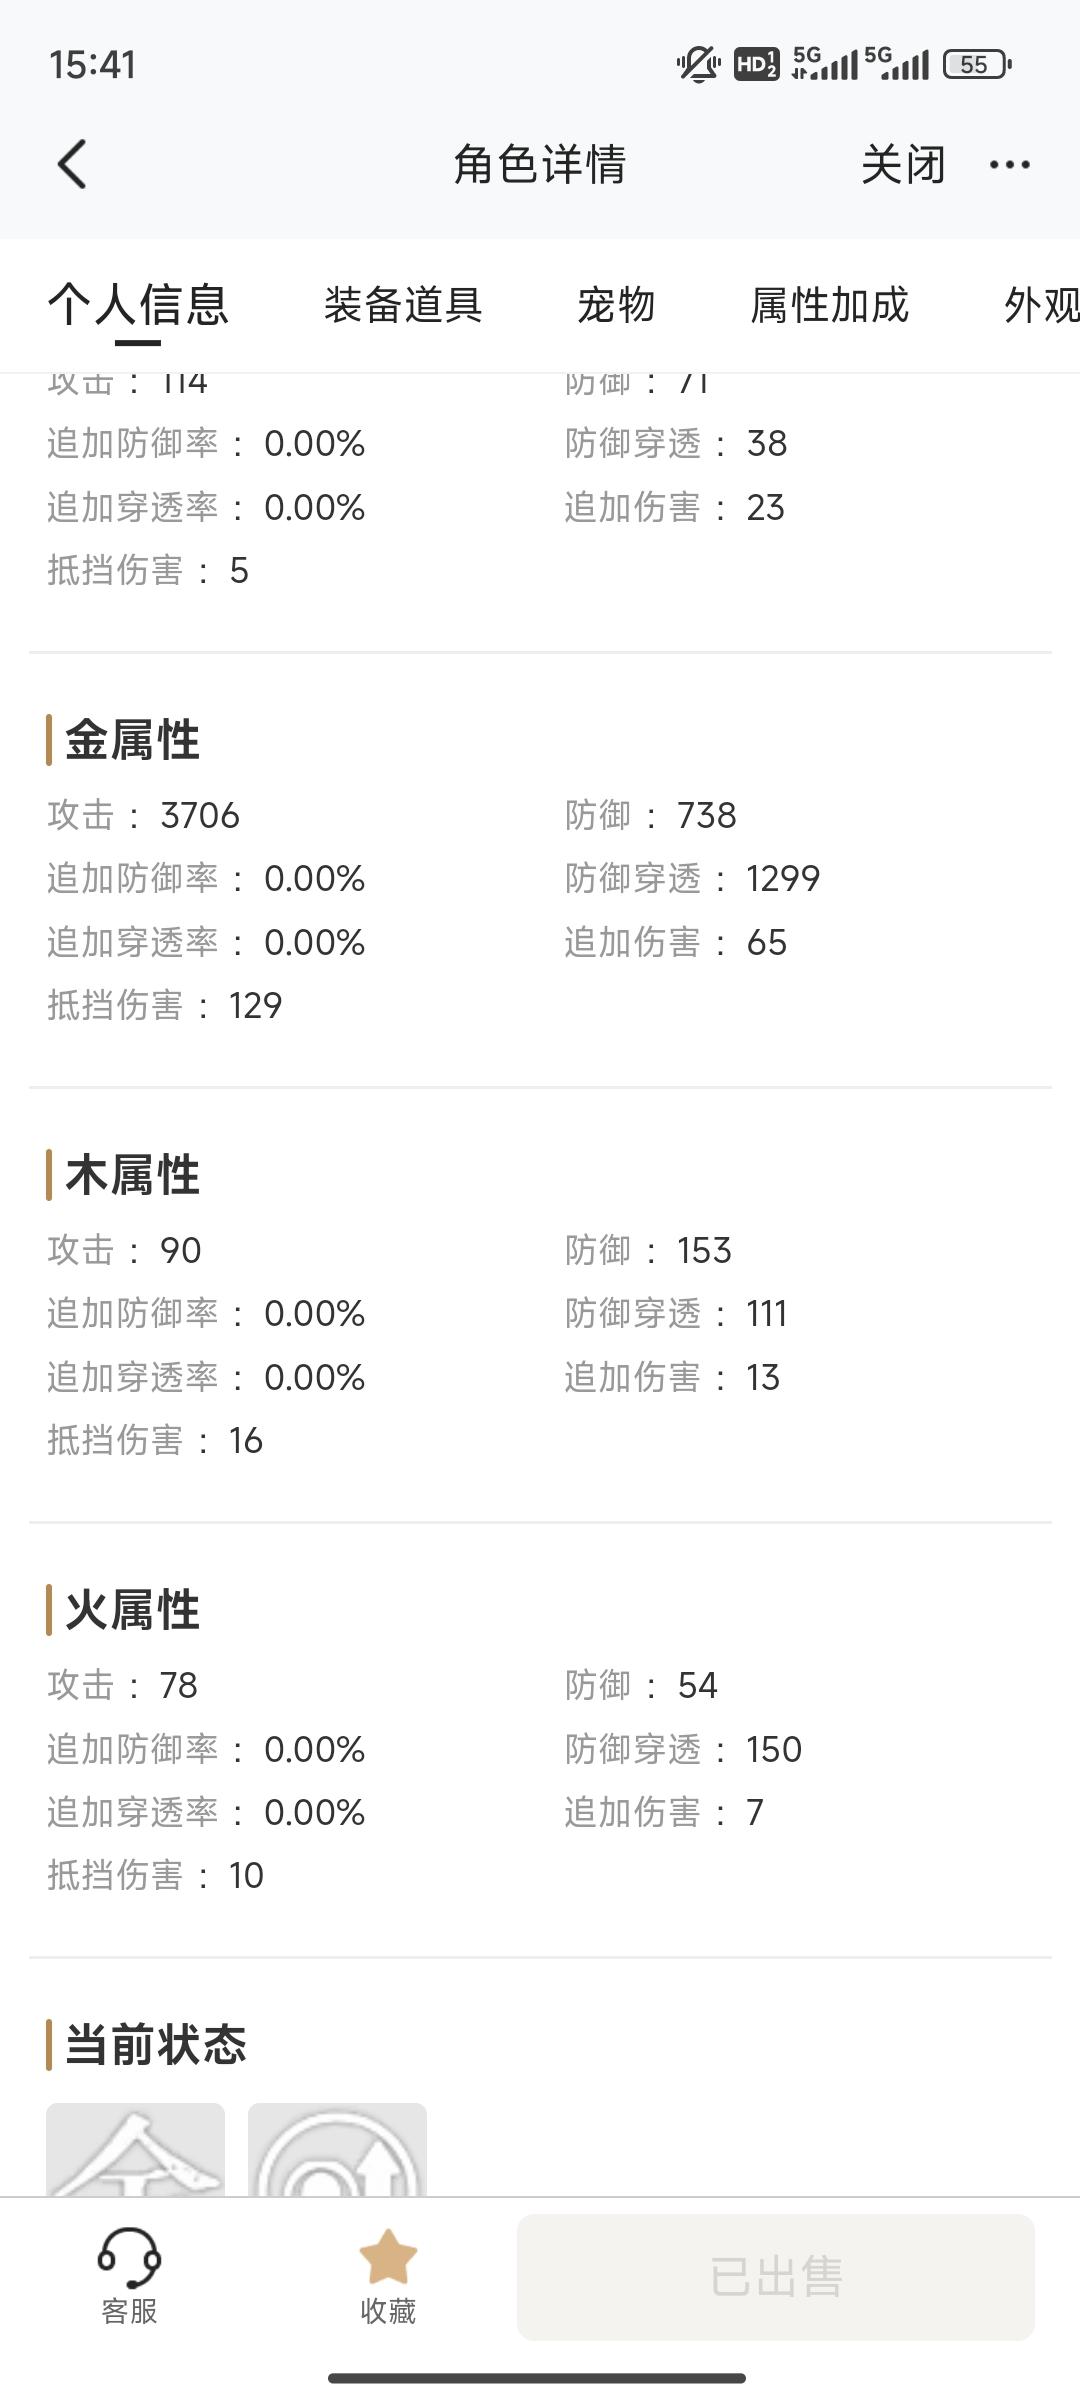
Task: Tap the first status icon under 当前状态
Action: coord(136,2148)
